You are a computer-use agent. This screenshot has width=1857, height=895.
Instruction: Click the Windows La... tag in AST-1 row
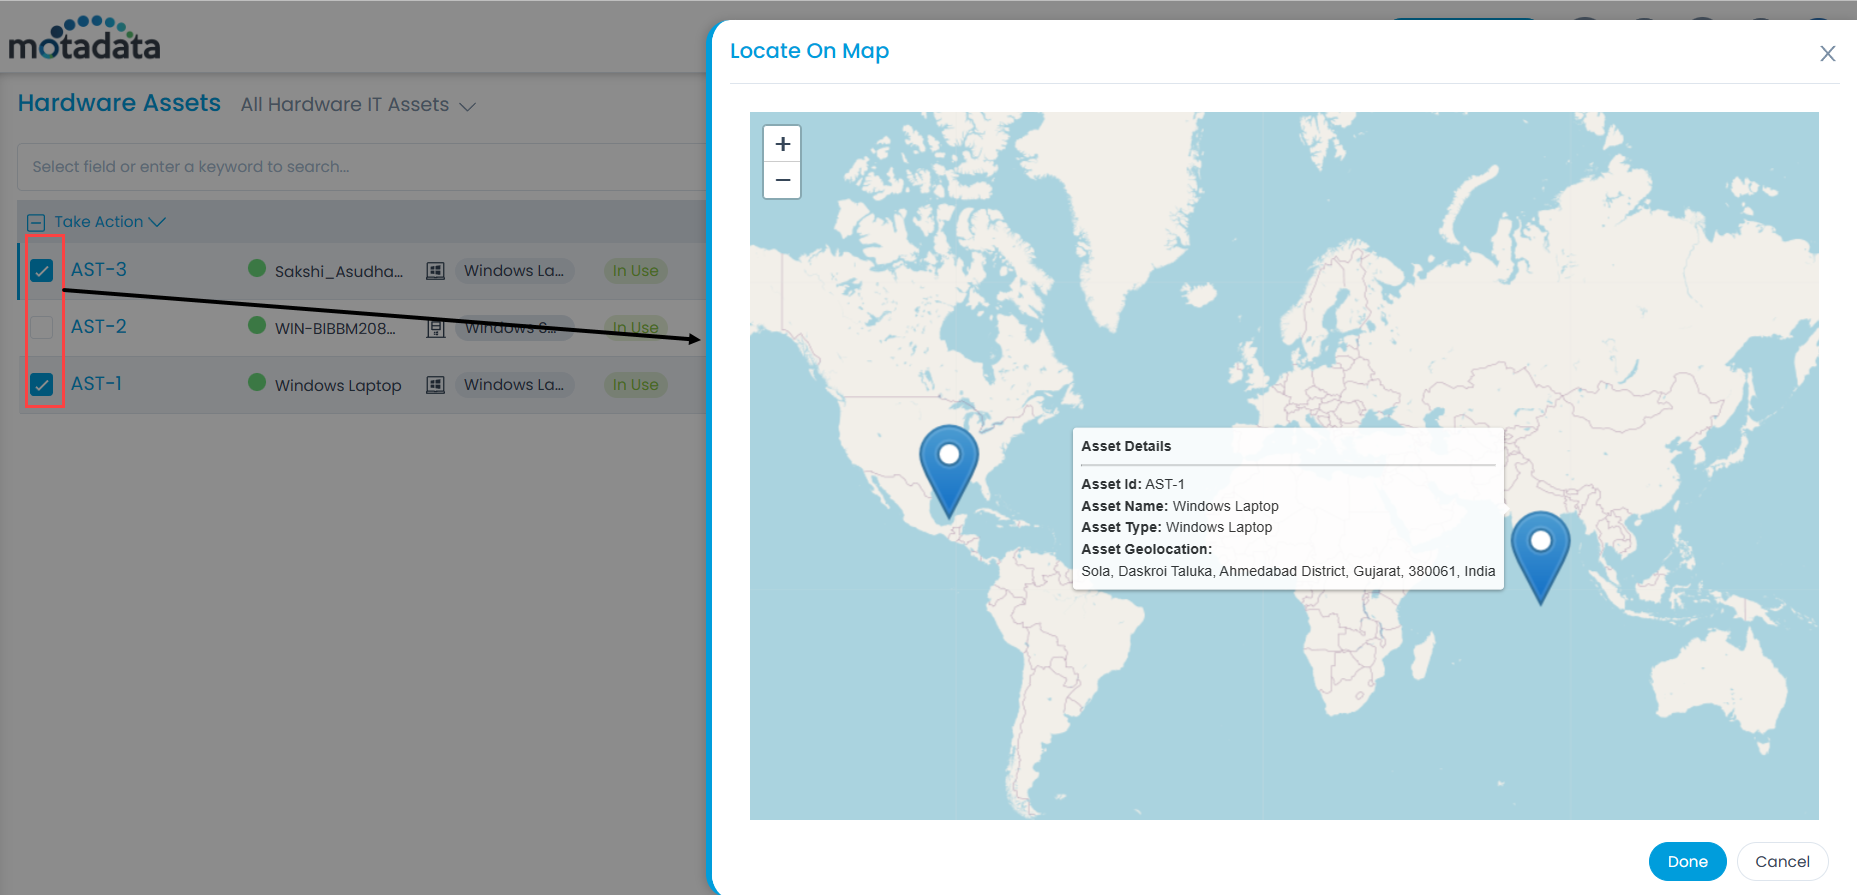[x=514, y=385]
